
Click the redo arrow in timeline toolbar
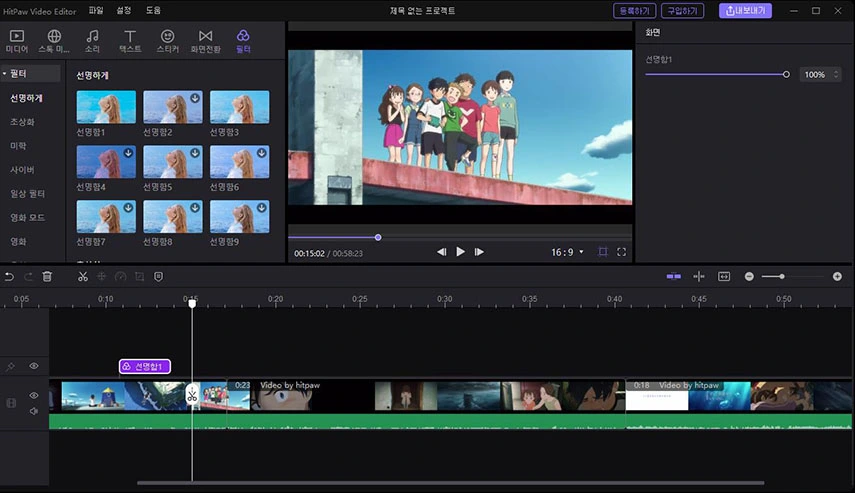(28, 276)
